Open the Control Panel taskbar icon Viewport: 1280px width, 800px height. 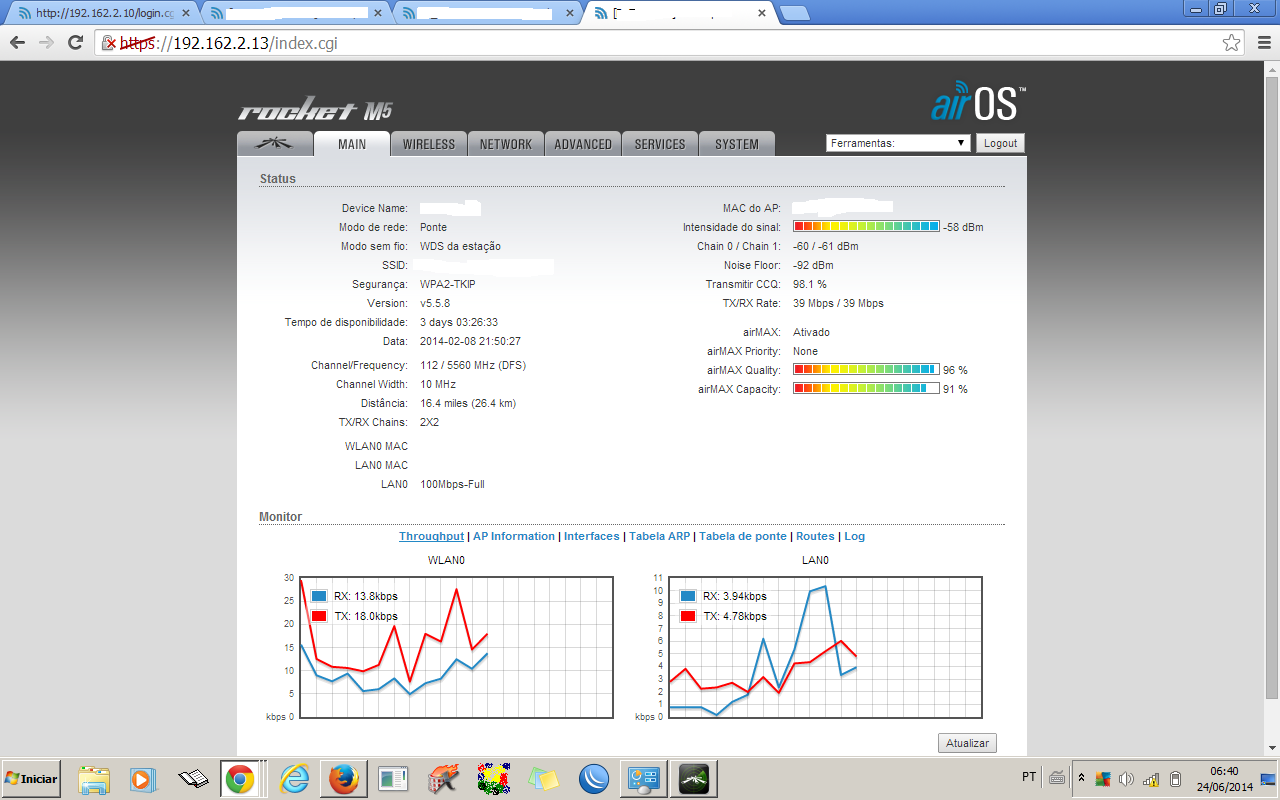643,778
